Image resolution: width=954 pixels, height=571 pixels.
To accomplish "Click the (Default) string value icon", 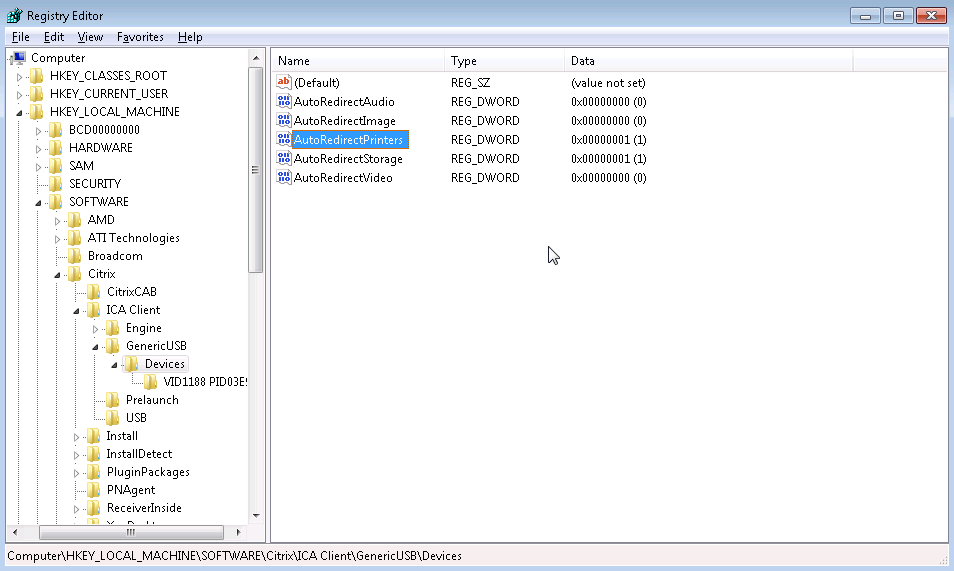I will 284,82.
